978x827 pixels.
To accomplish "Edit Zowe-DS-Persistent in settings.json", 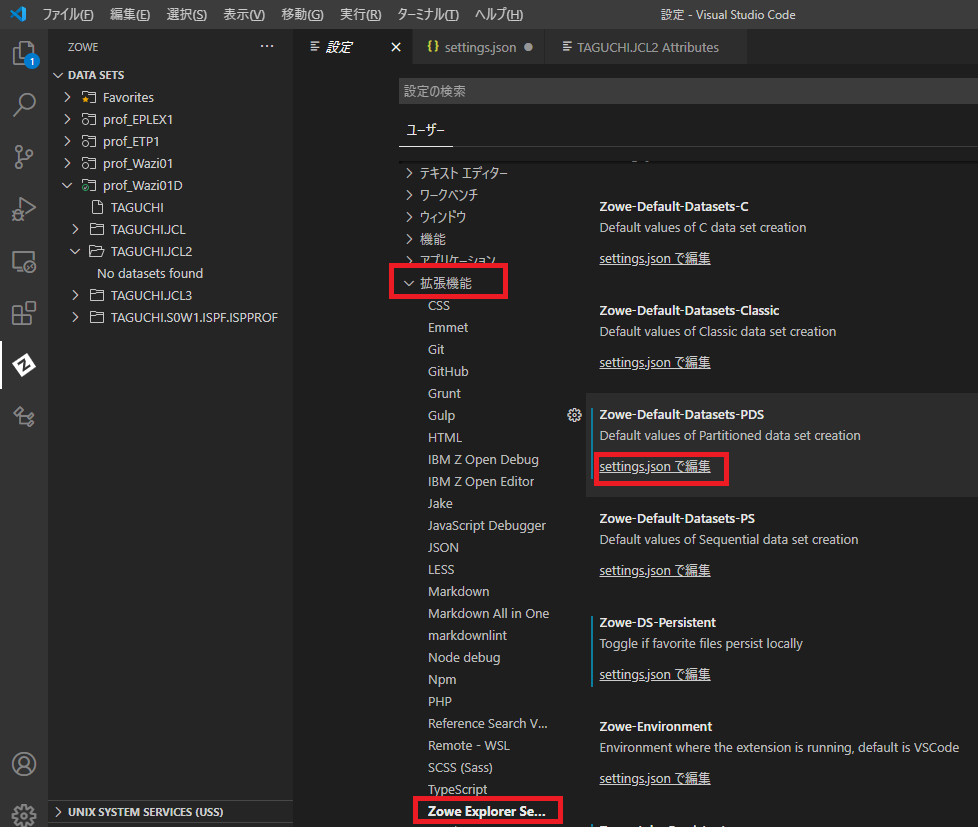I will coord(655,674).
